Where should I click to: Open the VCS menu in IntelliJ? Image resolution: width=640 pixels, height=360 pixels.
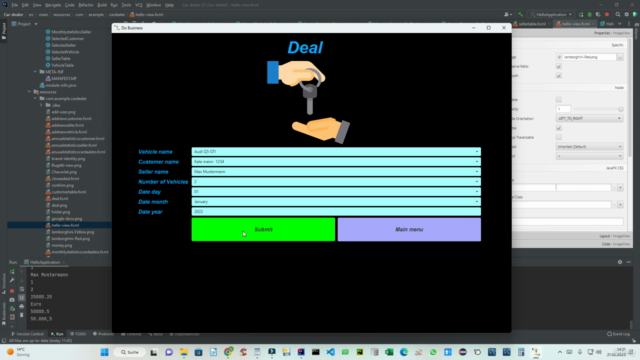pos(139,5)
